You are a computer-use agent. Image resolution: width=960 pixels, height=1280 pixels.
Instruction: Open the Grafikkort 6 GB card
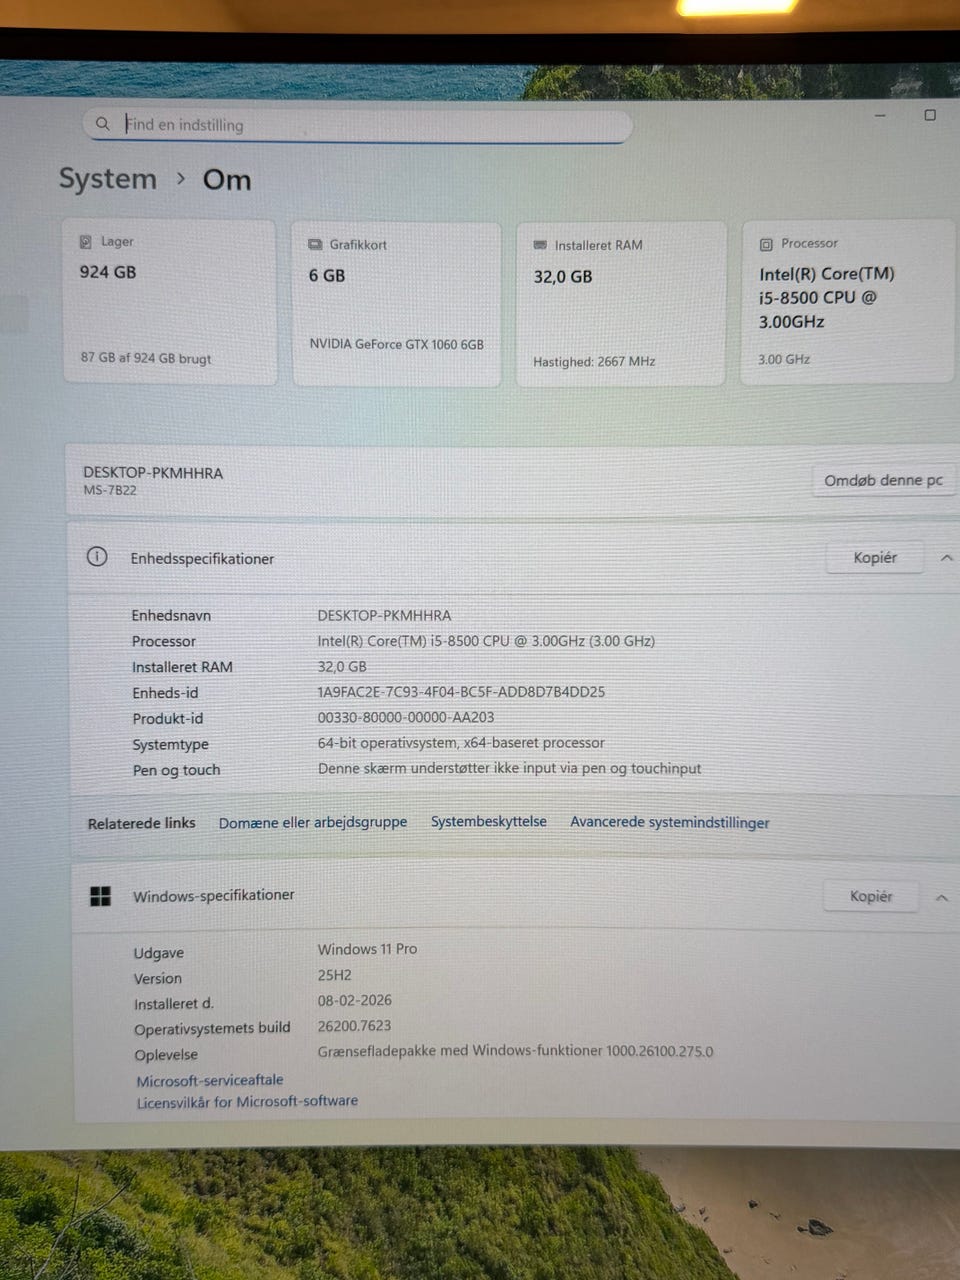pyautogui.click(x=396, y=304)
